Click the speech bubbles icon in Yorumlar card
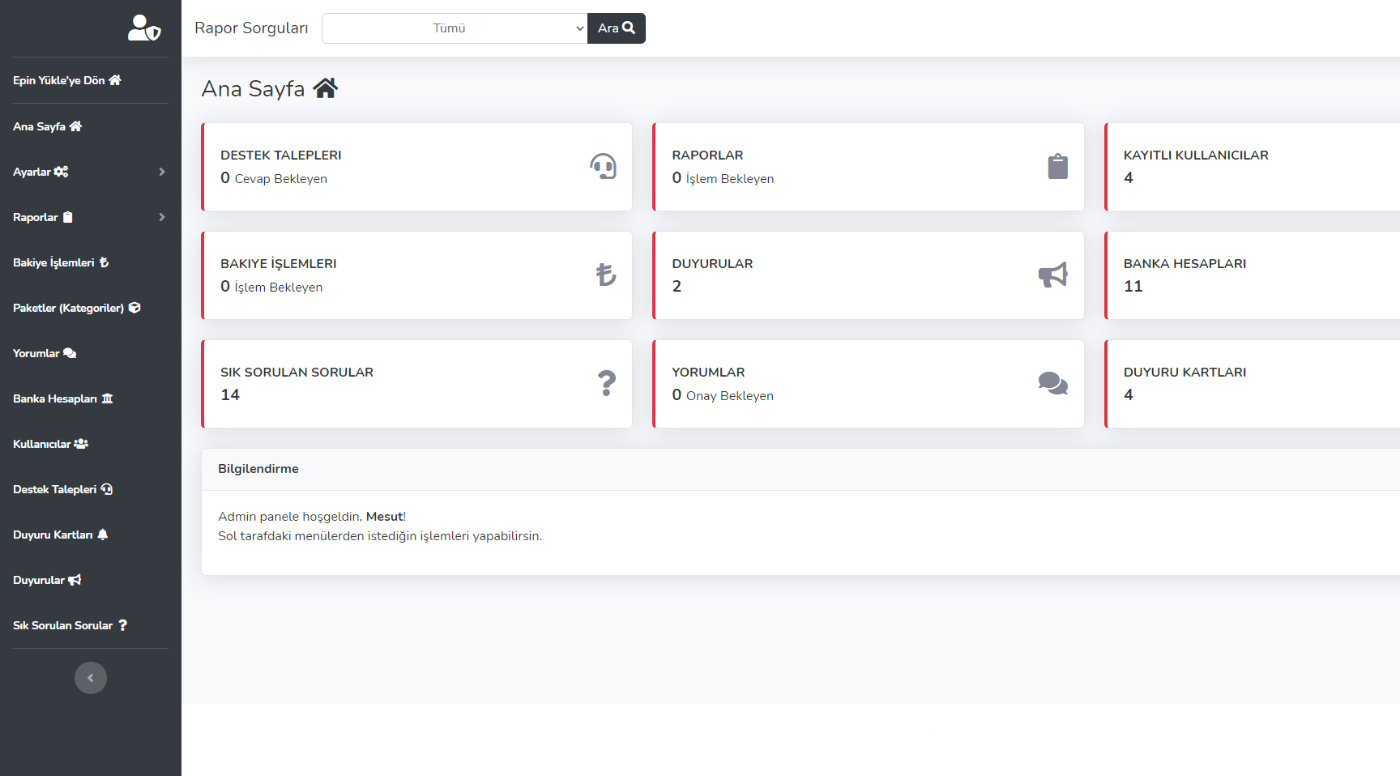 click(1052, 383)
